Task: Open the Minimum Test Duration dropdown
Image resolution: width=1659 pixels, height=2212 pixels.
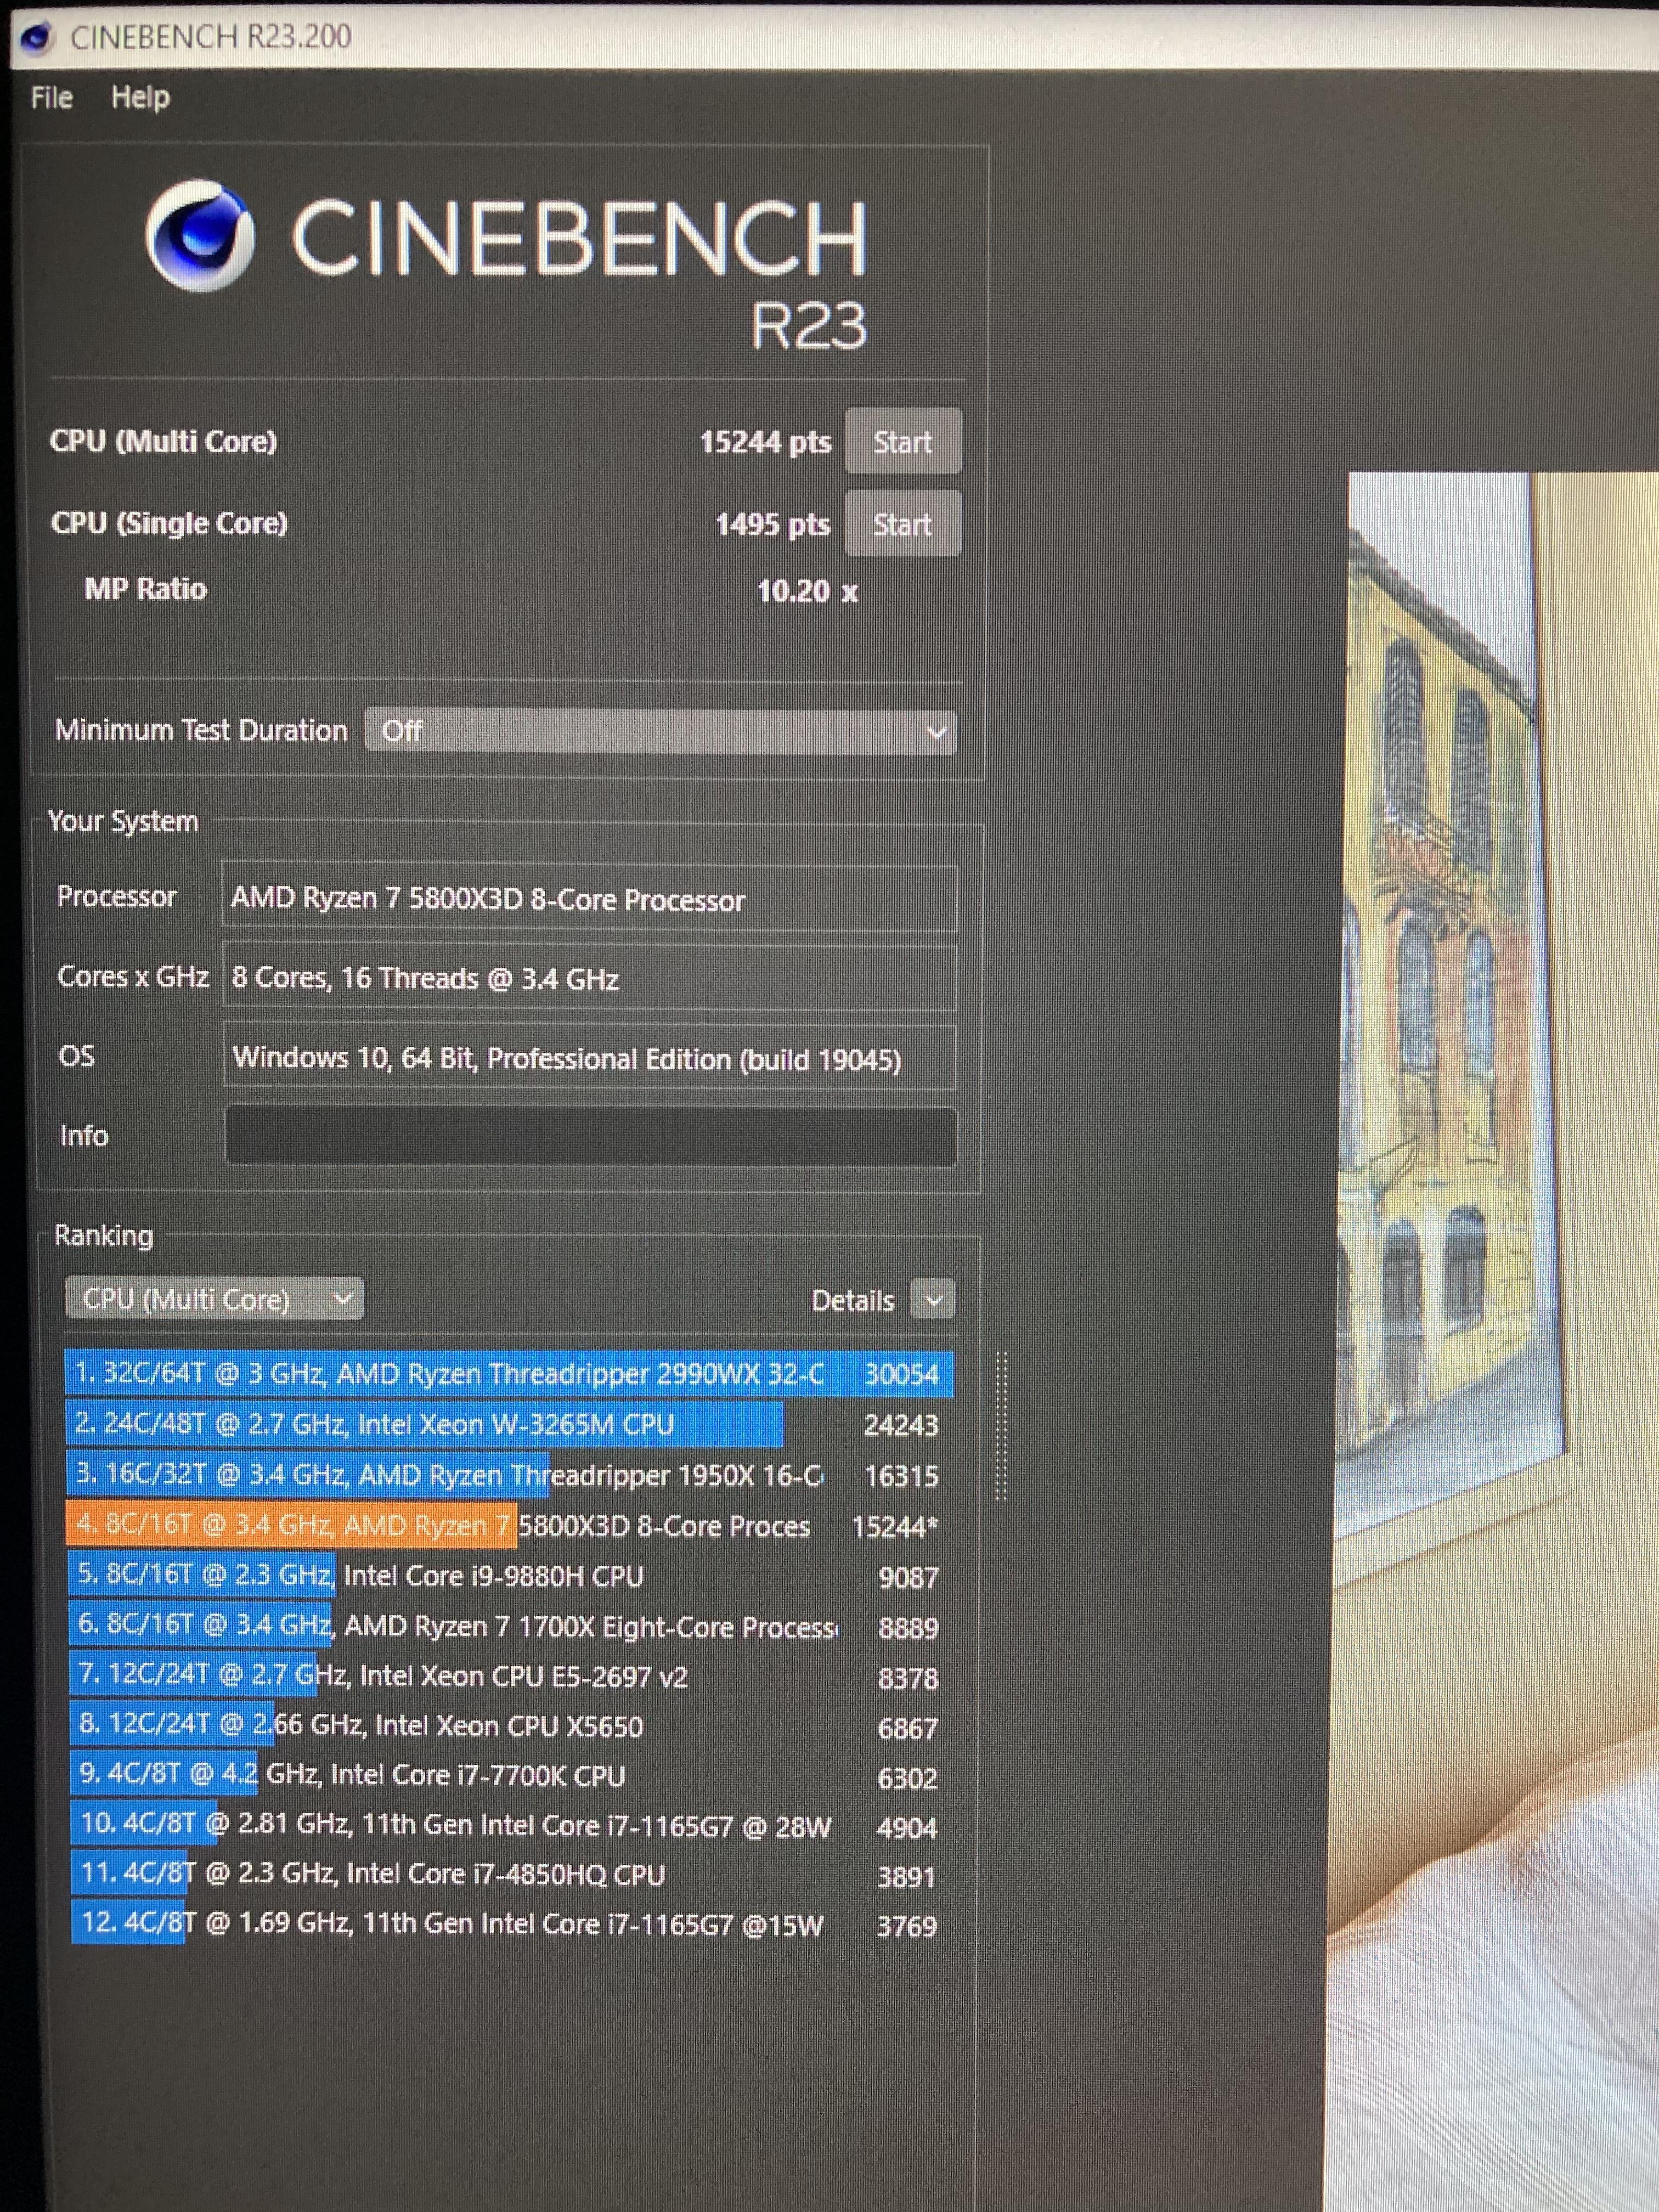Action: (x=660, y=732)
